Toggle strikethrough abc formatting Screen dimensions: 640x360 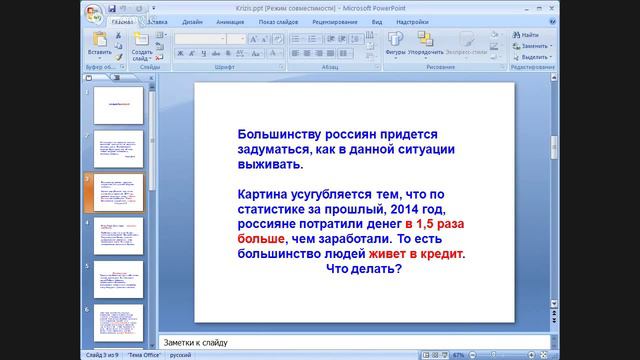(x=216, y=53)
